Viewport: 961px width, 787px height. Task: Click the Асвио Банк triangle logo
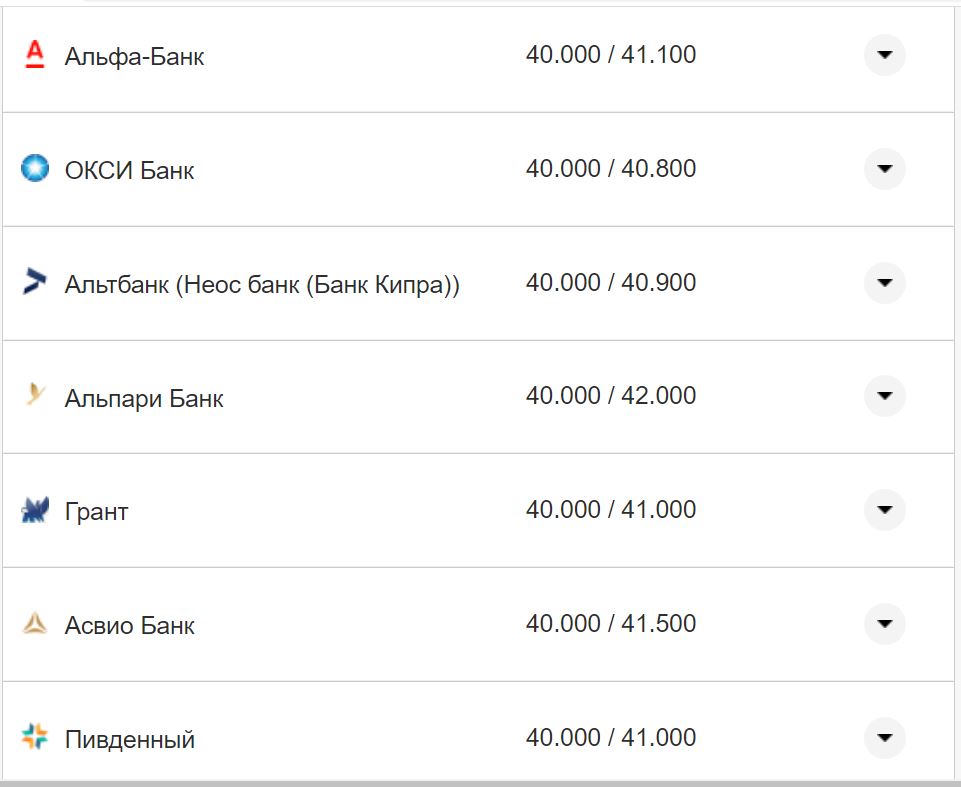point(35,625)
